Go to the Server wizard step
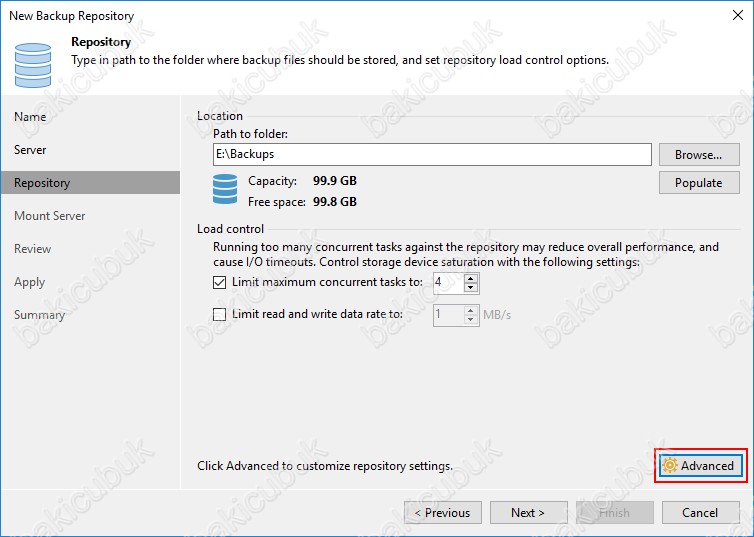Image resolution: width=754 pixels, height=537 pixels. point(30,150)
